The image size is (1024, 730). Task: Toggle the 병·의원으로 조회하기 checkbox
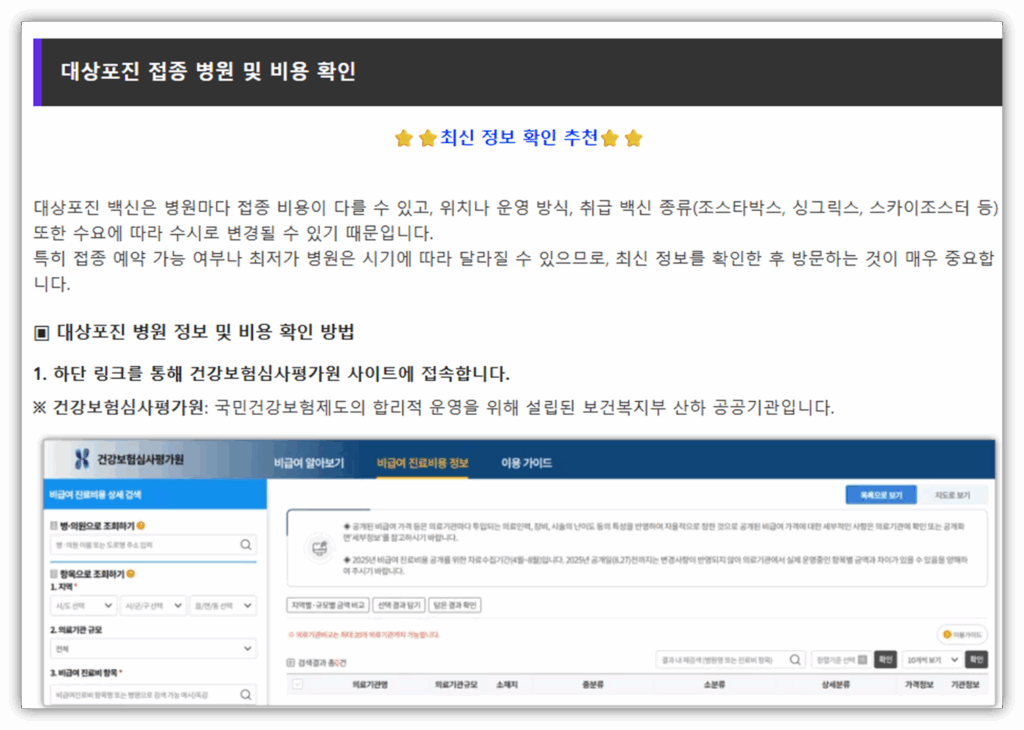tap(54, 526)
